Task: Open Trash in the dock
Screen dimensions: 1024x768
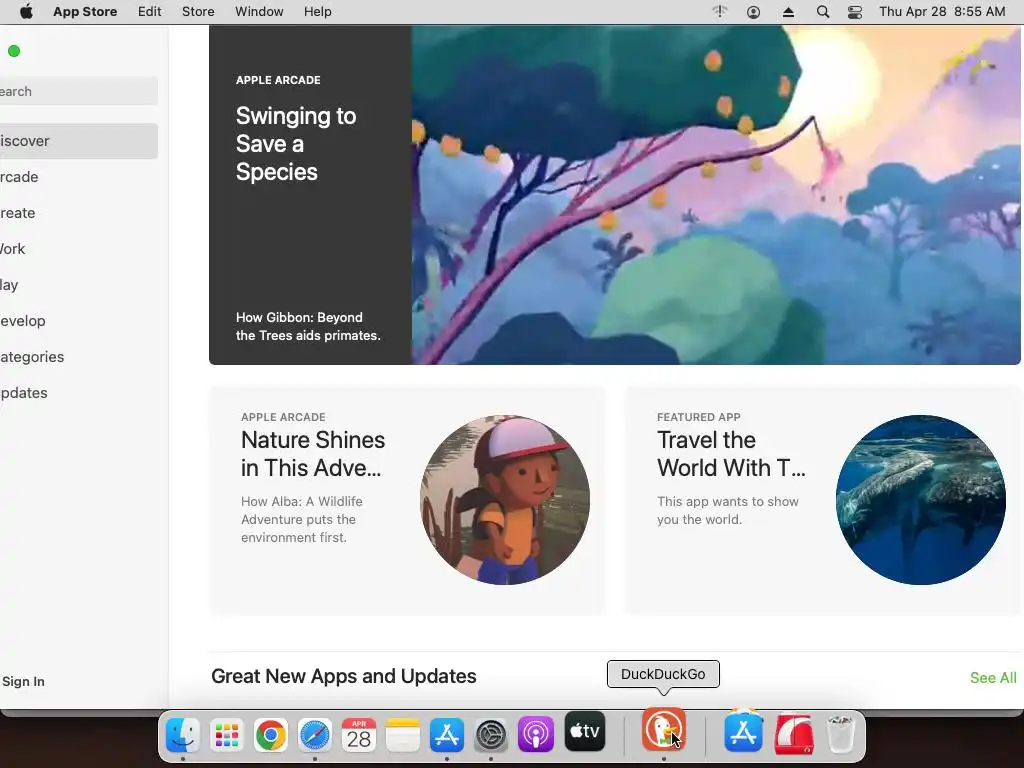Action: [x=840, y=734]
